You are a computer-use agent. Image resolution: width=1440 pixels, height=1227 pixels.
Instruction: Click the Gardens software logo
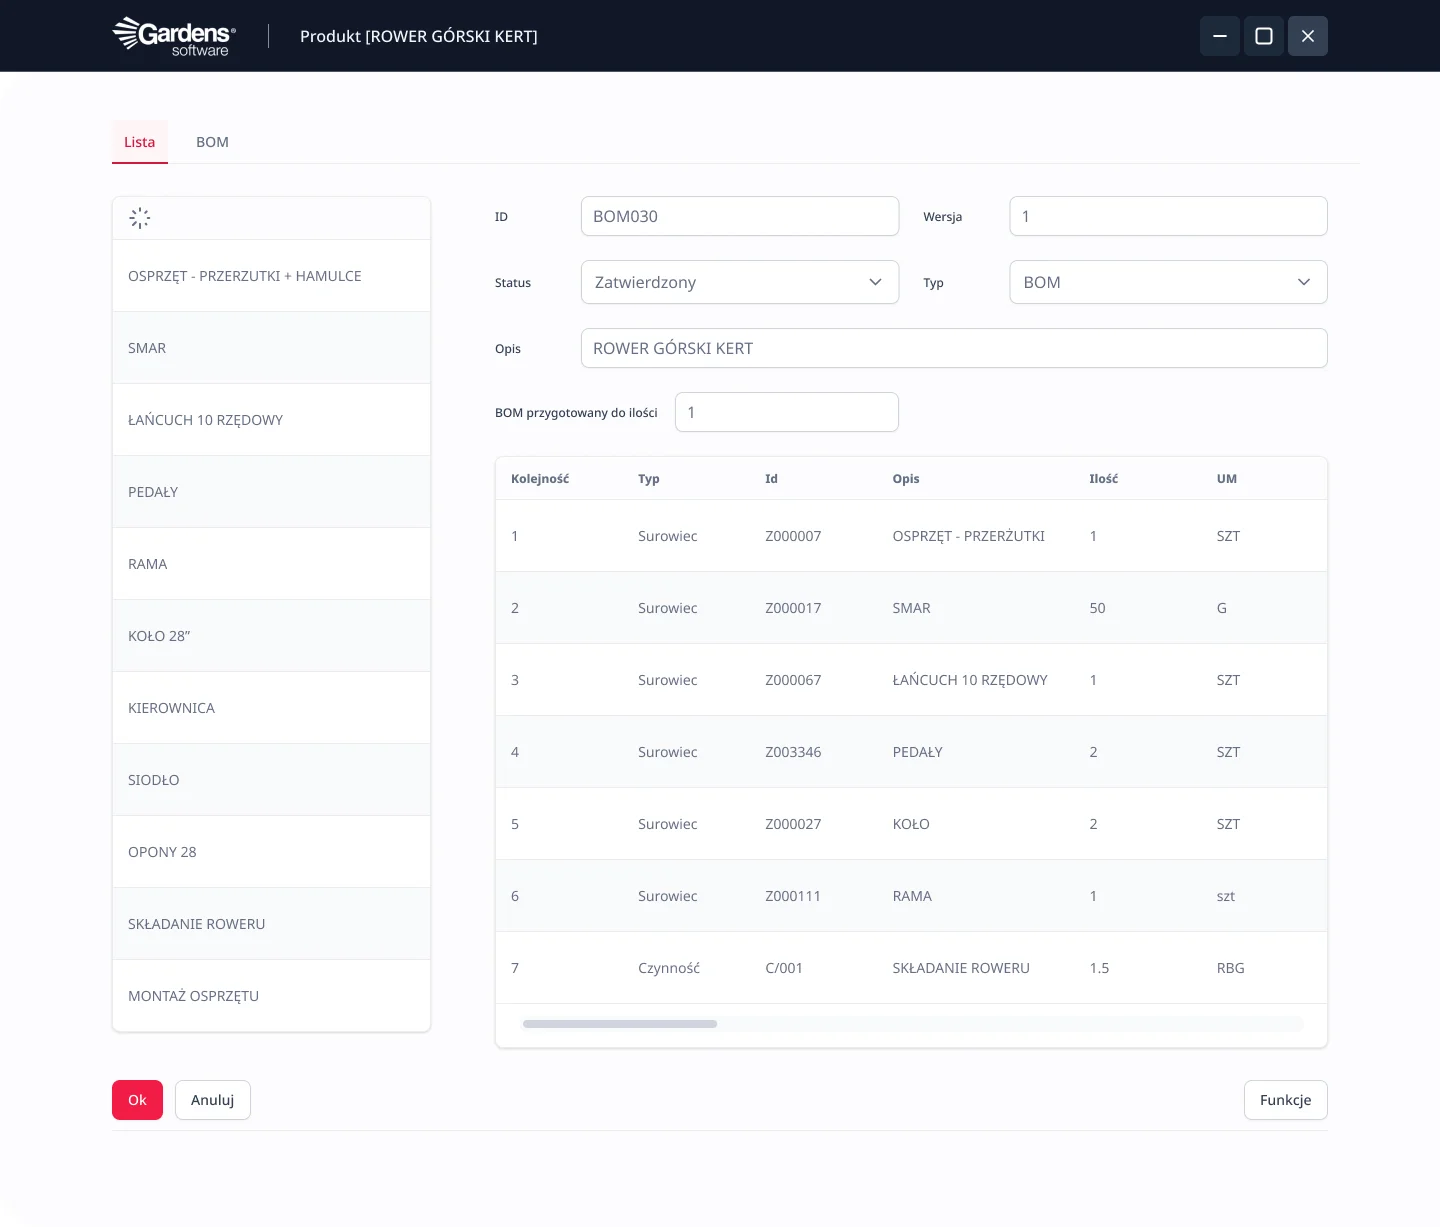[x=174, y=36]
